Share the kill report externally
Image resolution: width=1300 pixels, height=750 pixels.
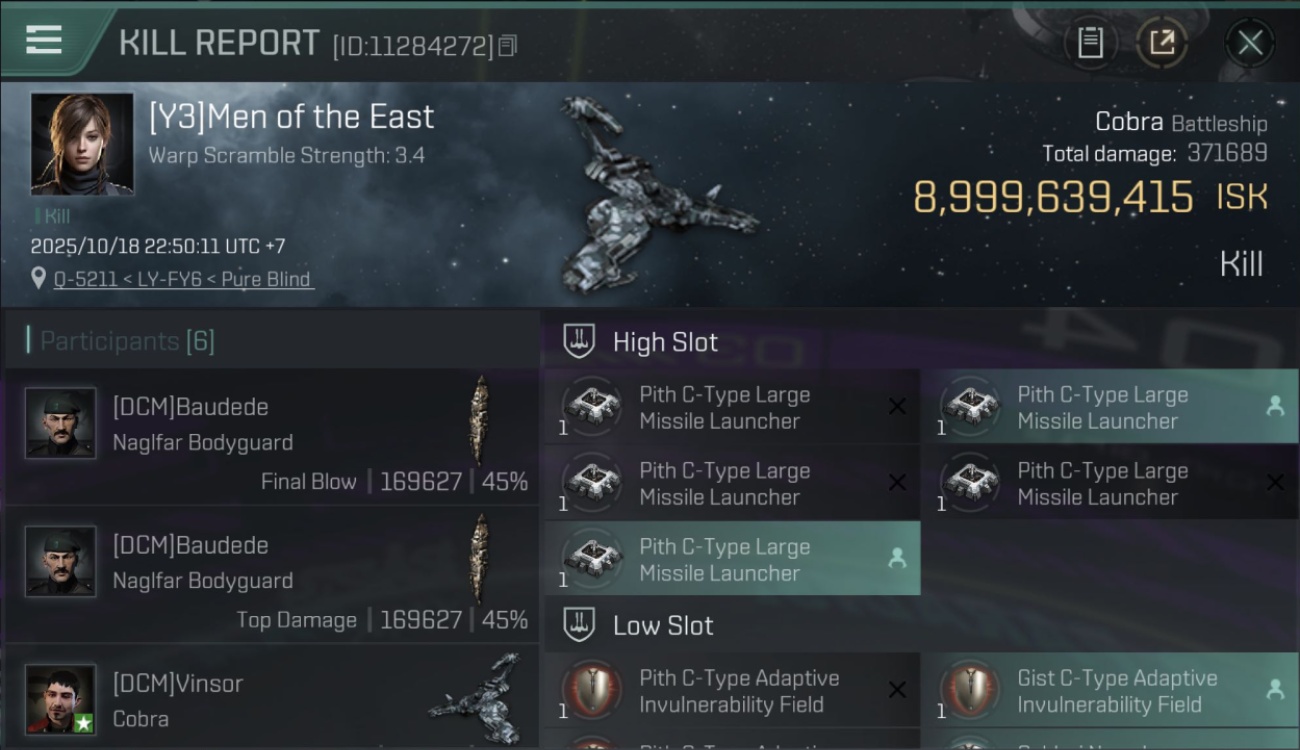click(x=1162, y=42)
